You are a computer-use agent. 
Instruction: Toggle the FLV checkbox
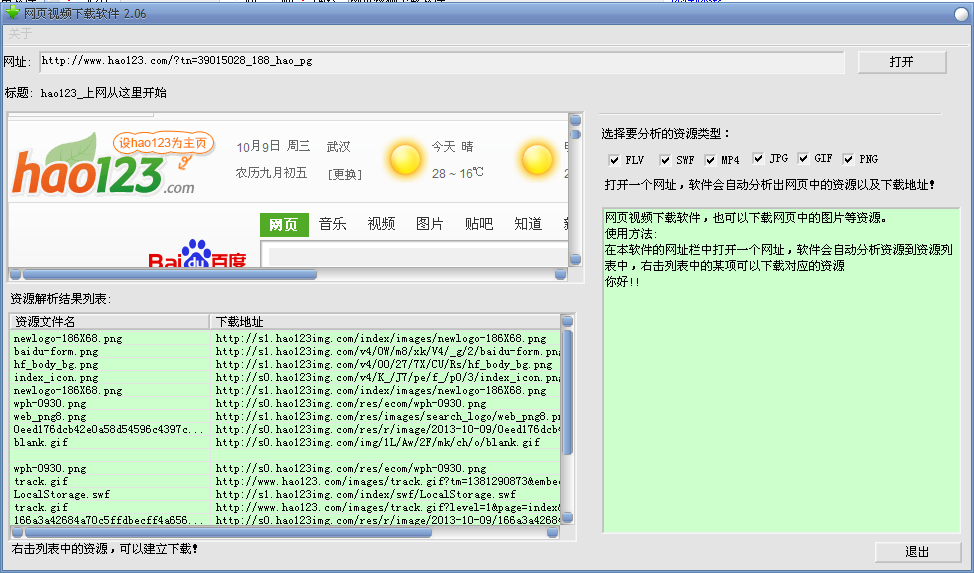click(614, 160)
